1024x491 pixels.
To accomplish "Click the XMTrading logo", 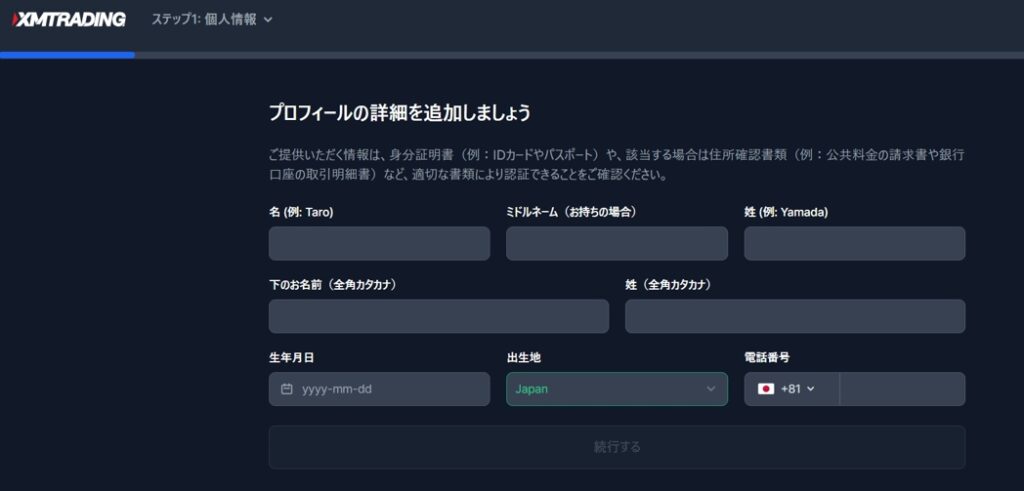I will coord(69,20).
